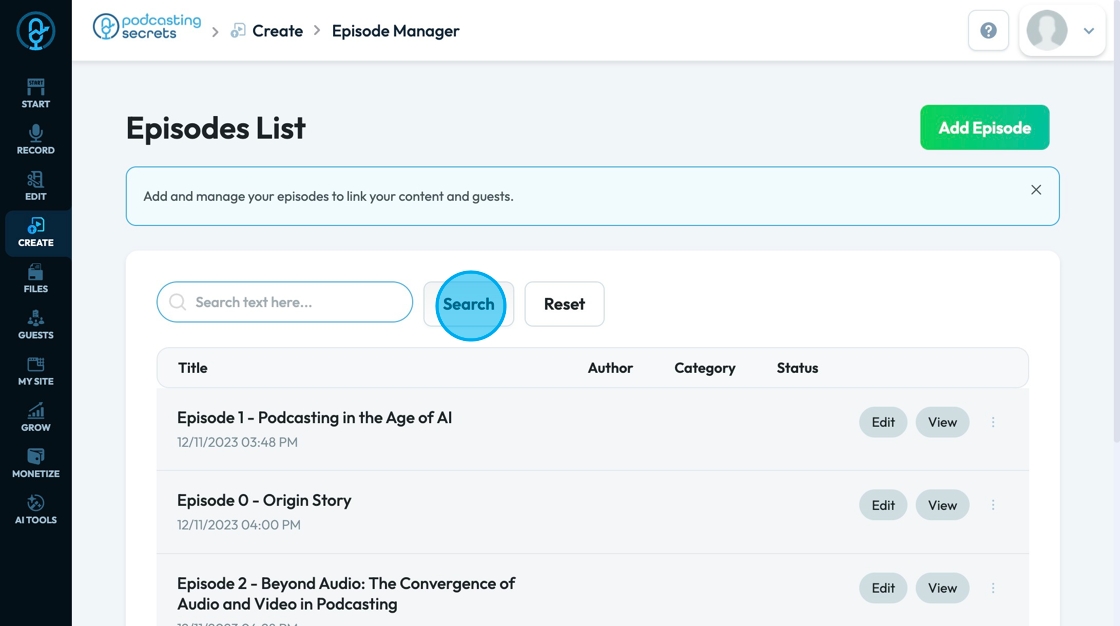Open the Start section in sidebar

tap(35, 93)
